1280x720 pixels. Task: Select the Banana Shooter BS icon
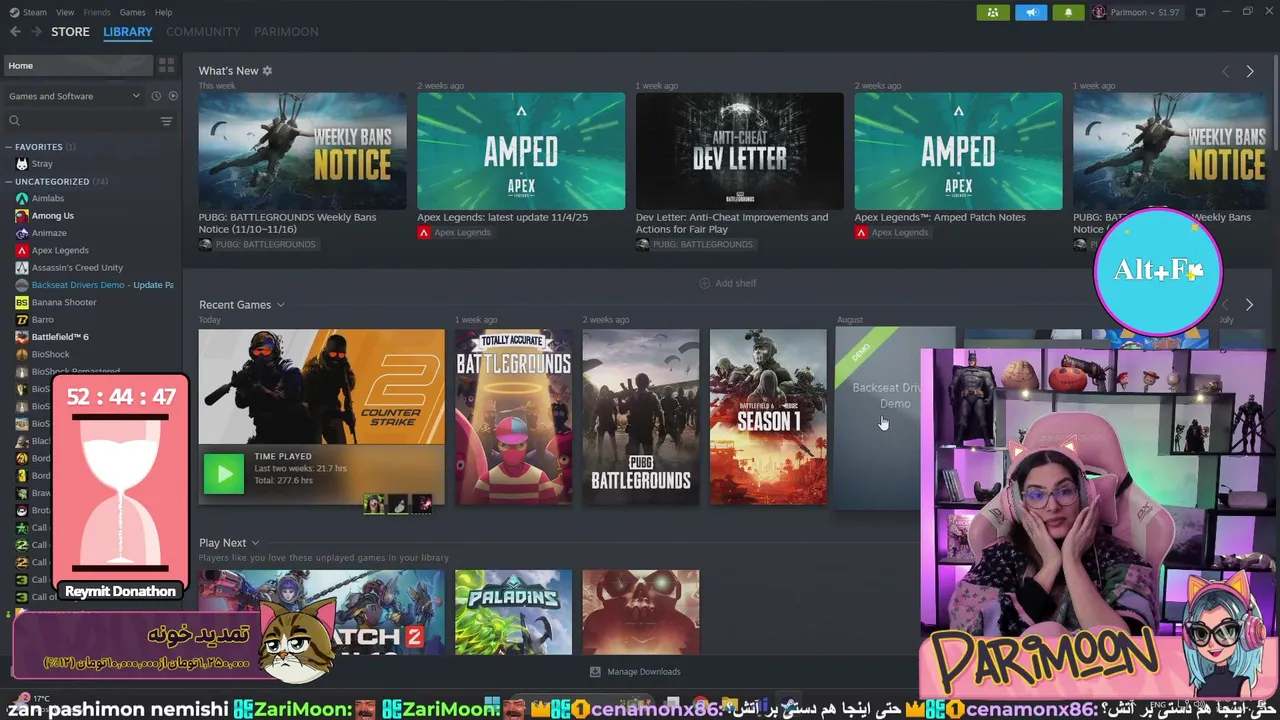tap(22, 302)
